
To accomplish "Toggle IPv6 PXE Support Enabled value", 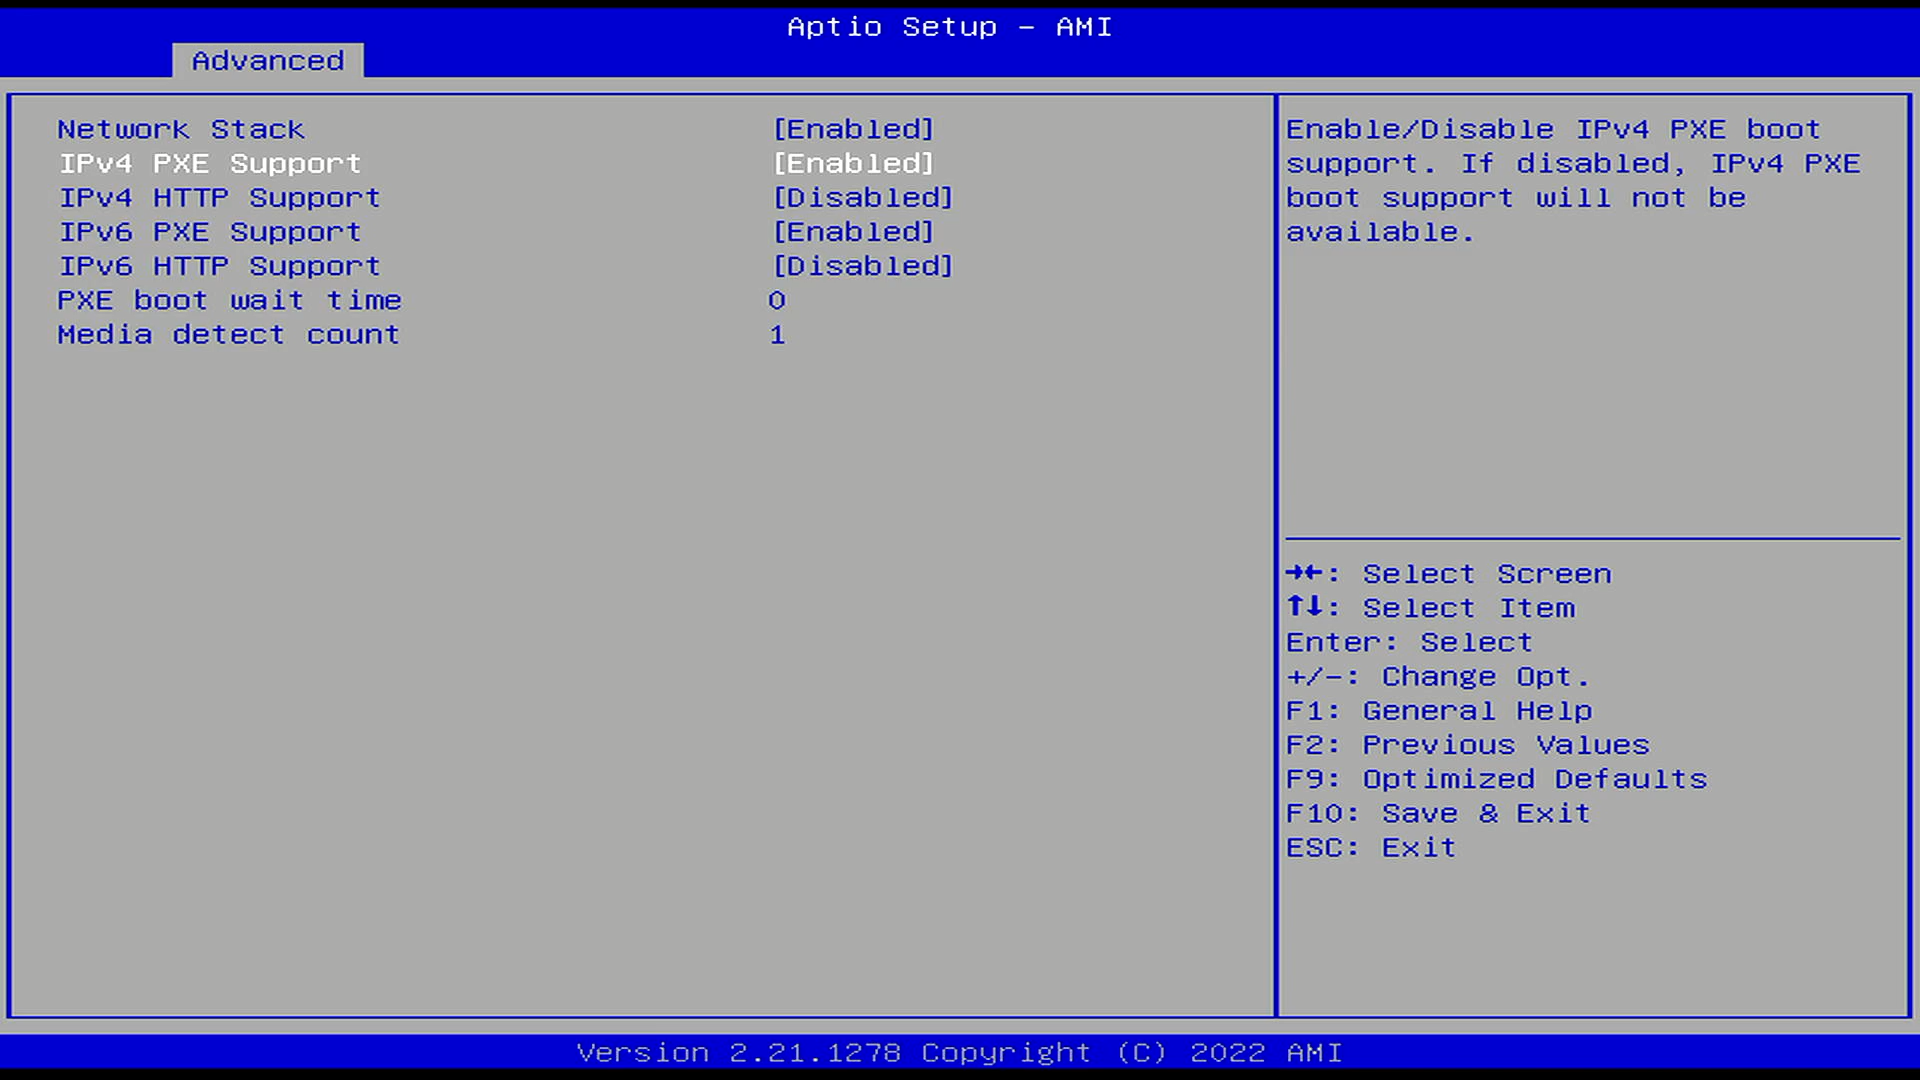I will (x=853, y=232).
